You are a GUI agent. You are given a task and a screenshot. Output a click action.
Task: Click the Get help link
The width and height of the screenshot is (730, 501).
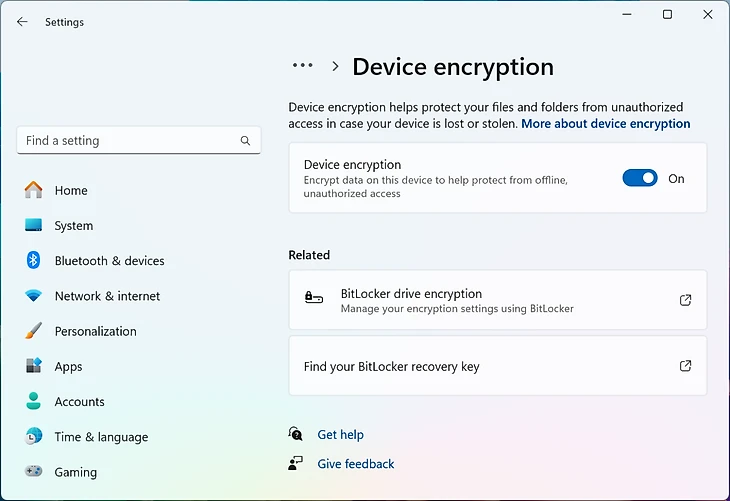[340, 435]
